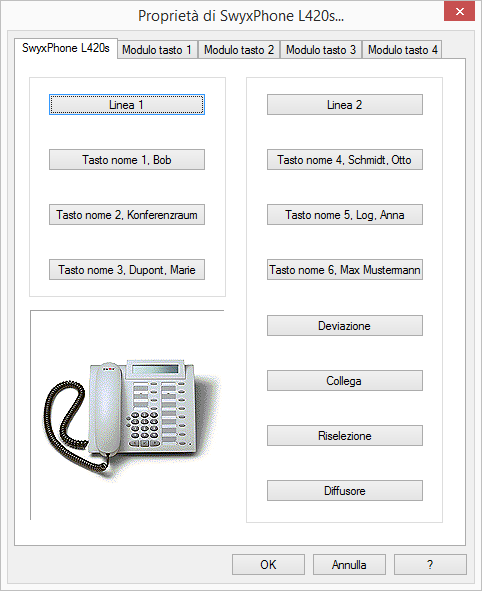The height and width of the screenshot is (591, 482).
Task: Select Tasto nome 5, Log, Anna
Action: 345,214
